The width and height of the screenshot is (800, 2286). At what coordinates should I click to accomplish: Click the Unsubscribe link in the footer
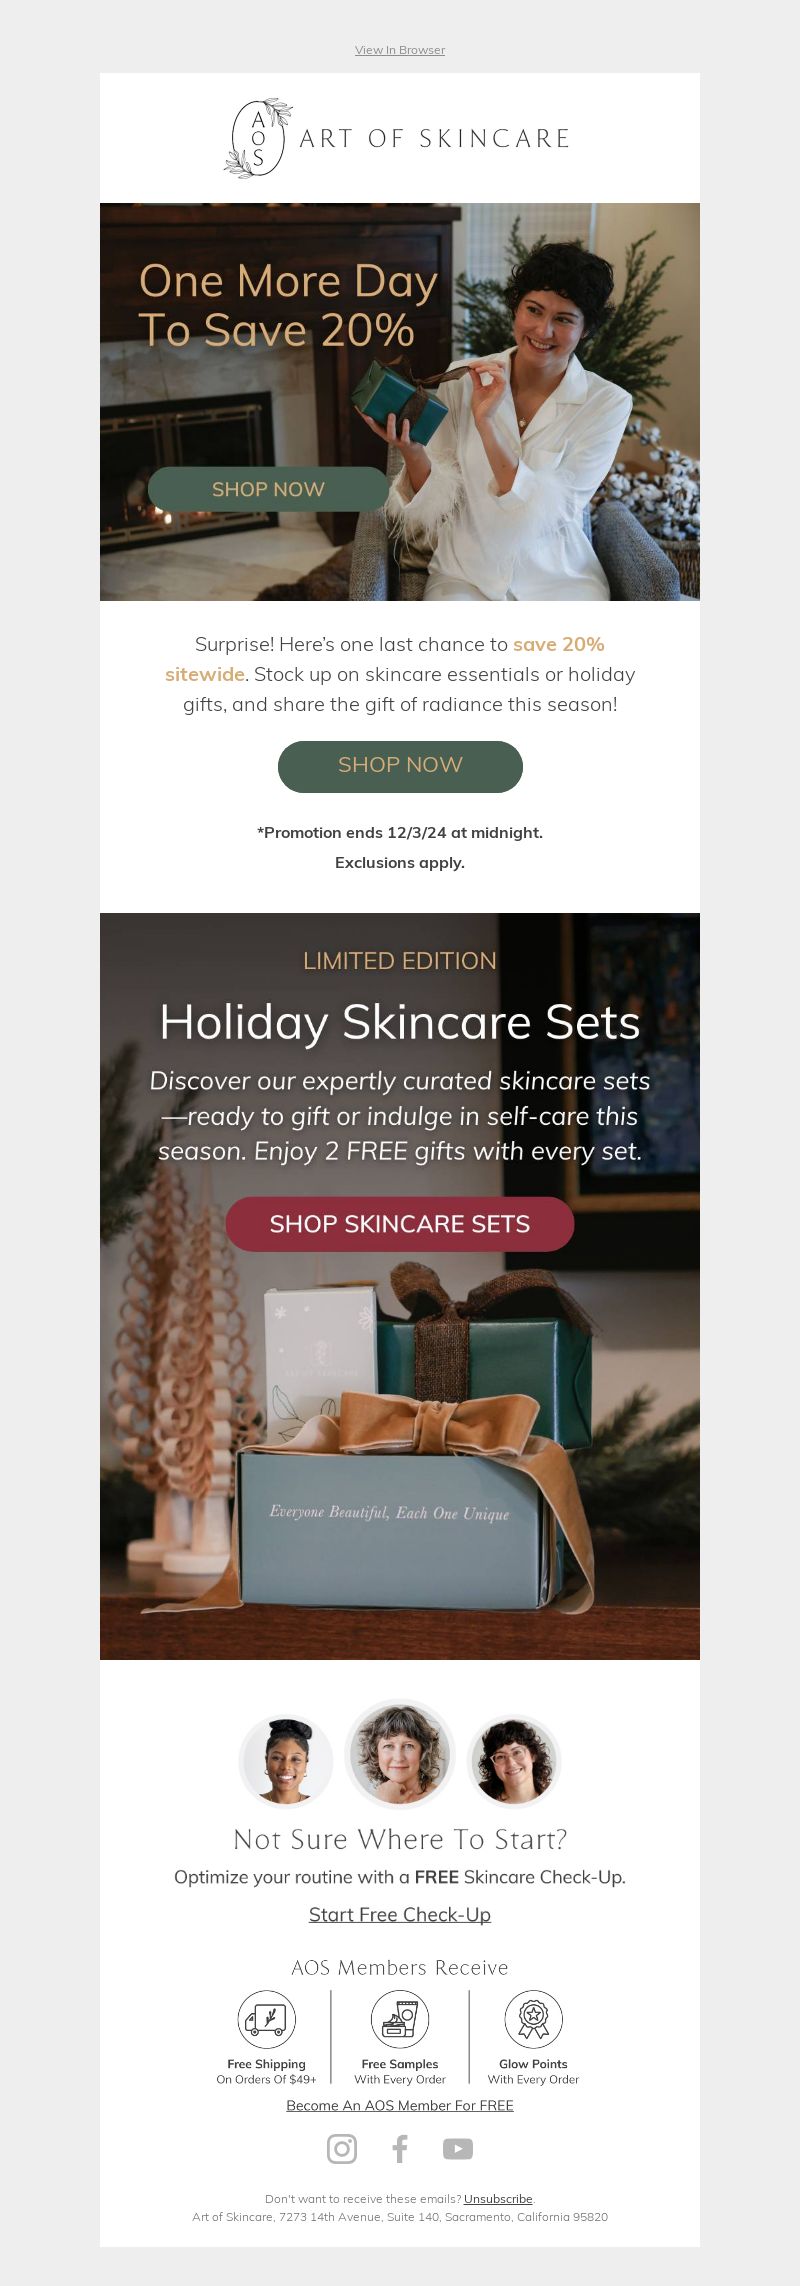click(x=498, y=2199)
